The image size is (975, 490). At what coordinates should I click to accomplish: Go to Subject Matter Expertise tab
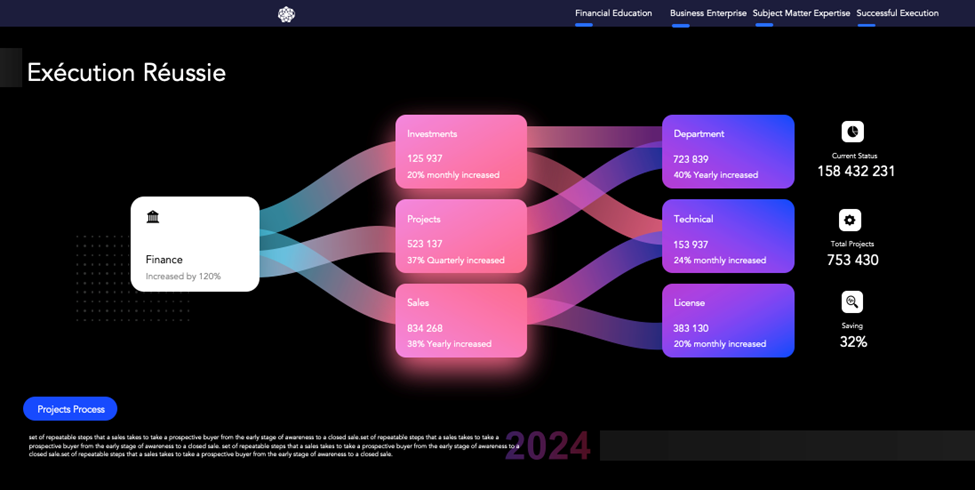click(x=801, y=13)
